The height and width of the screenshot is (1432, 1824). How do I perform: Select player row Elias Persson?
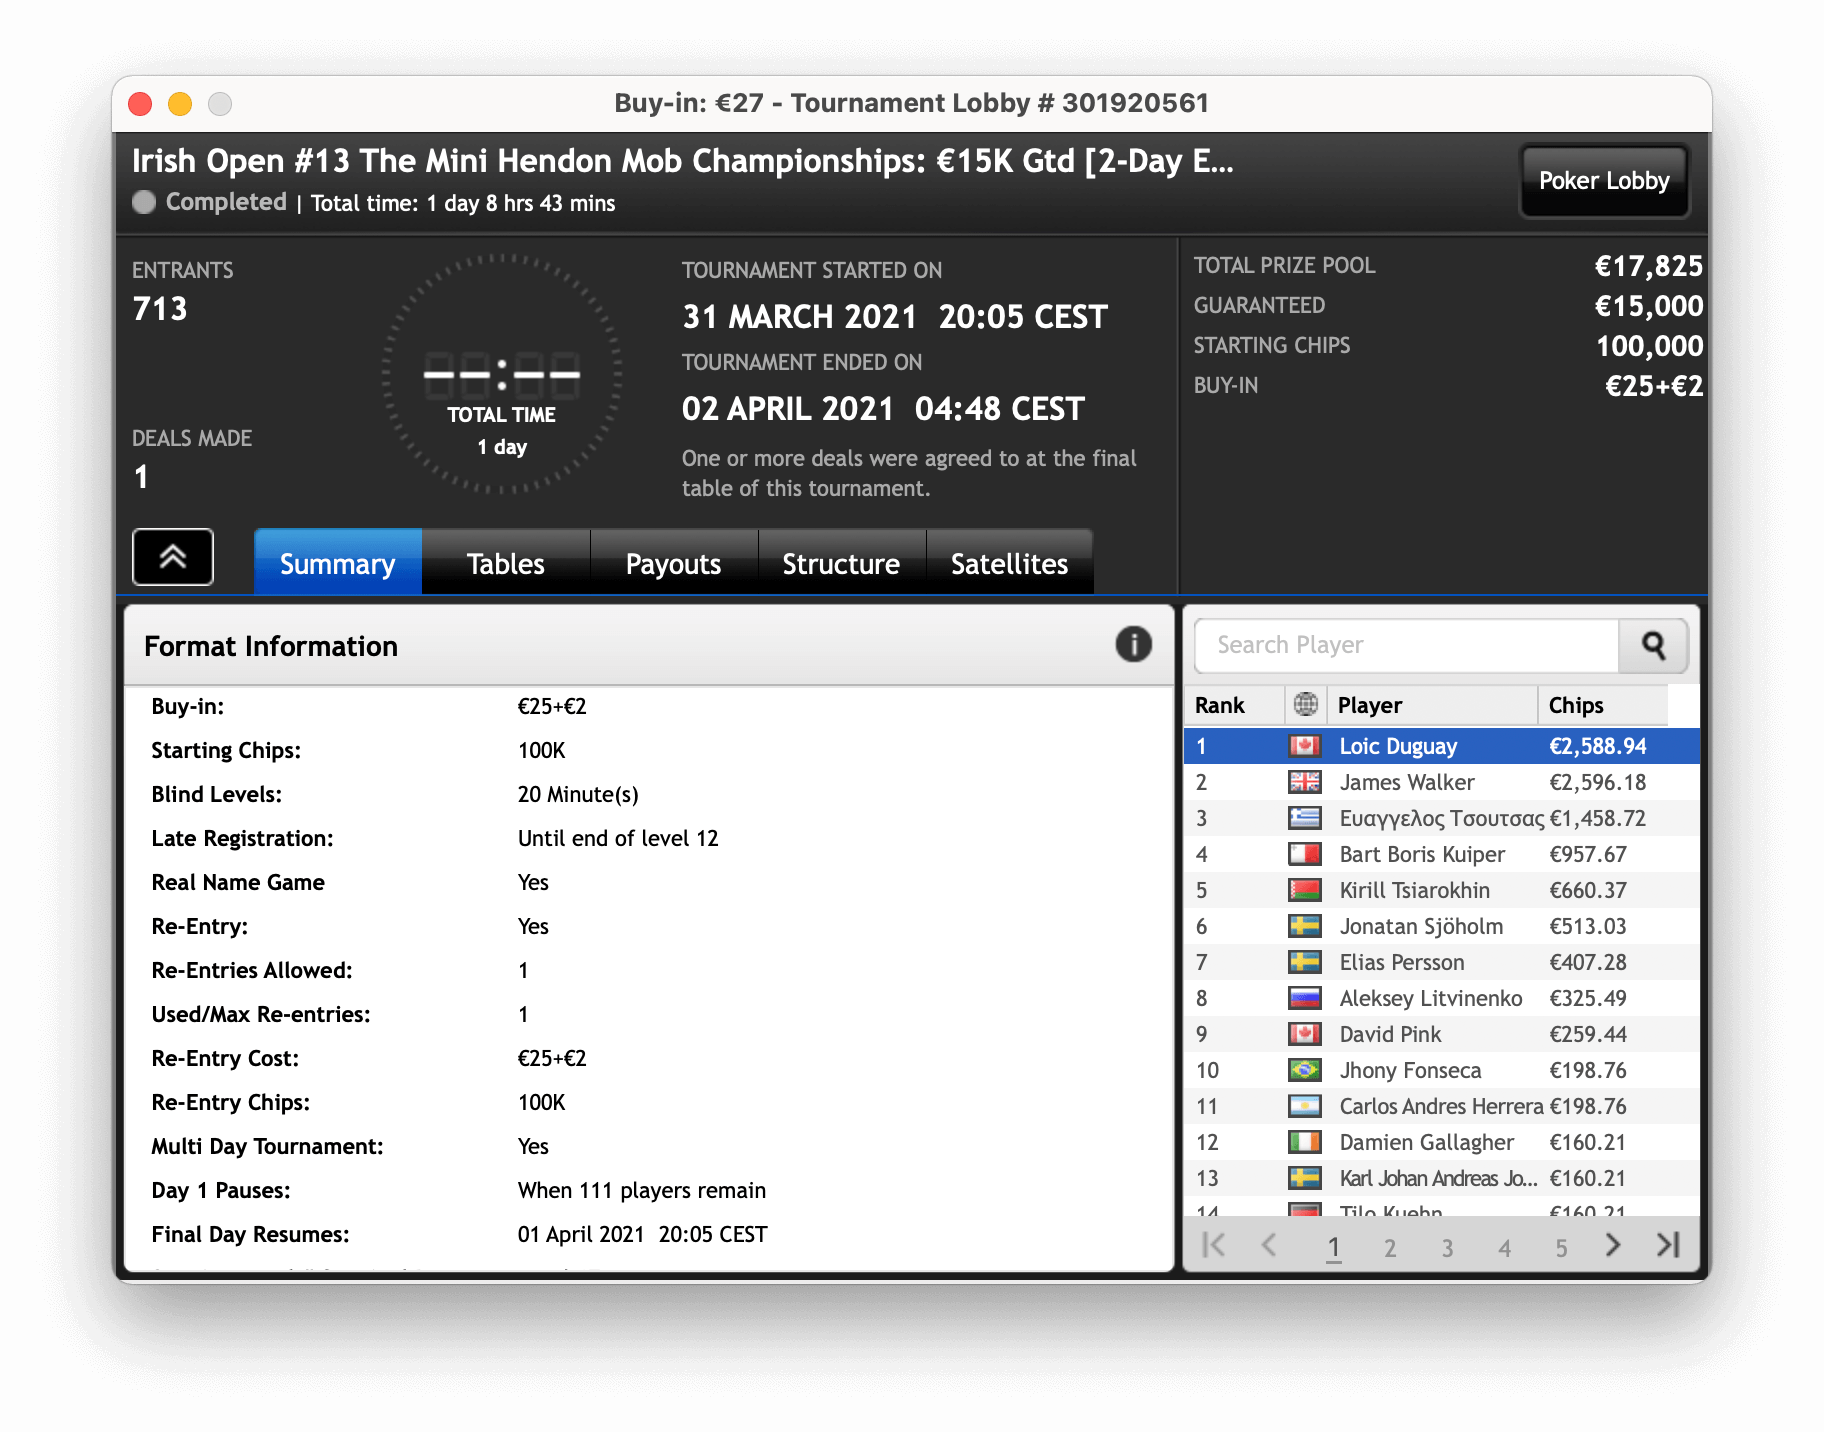tap(1442, 962)
